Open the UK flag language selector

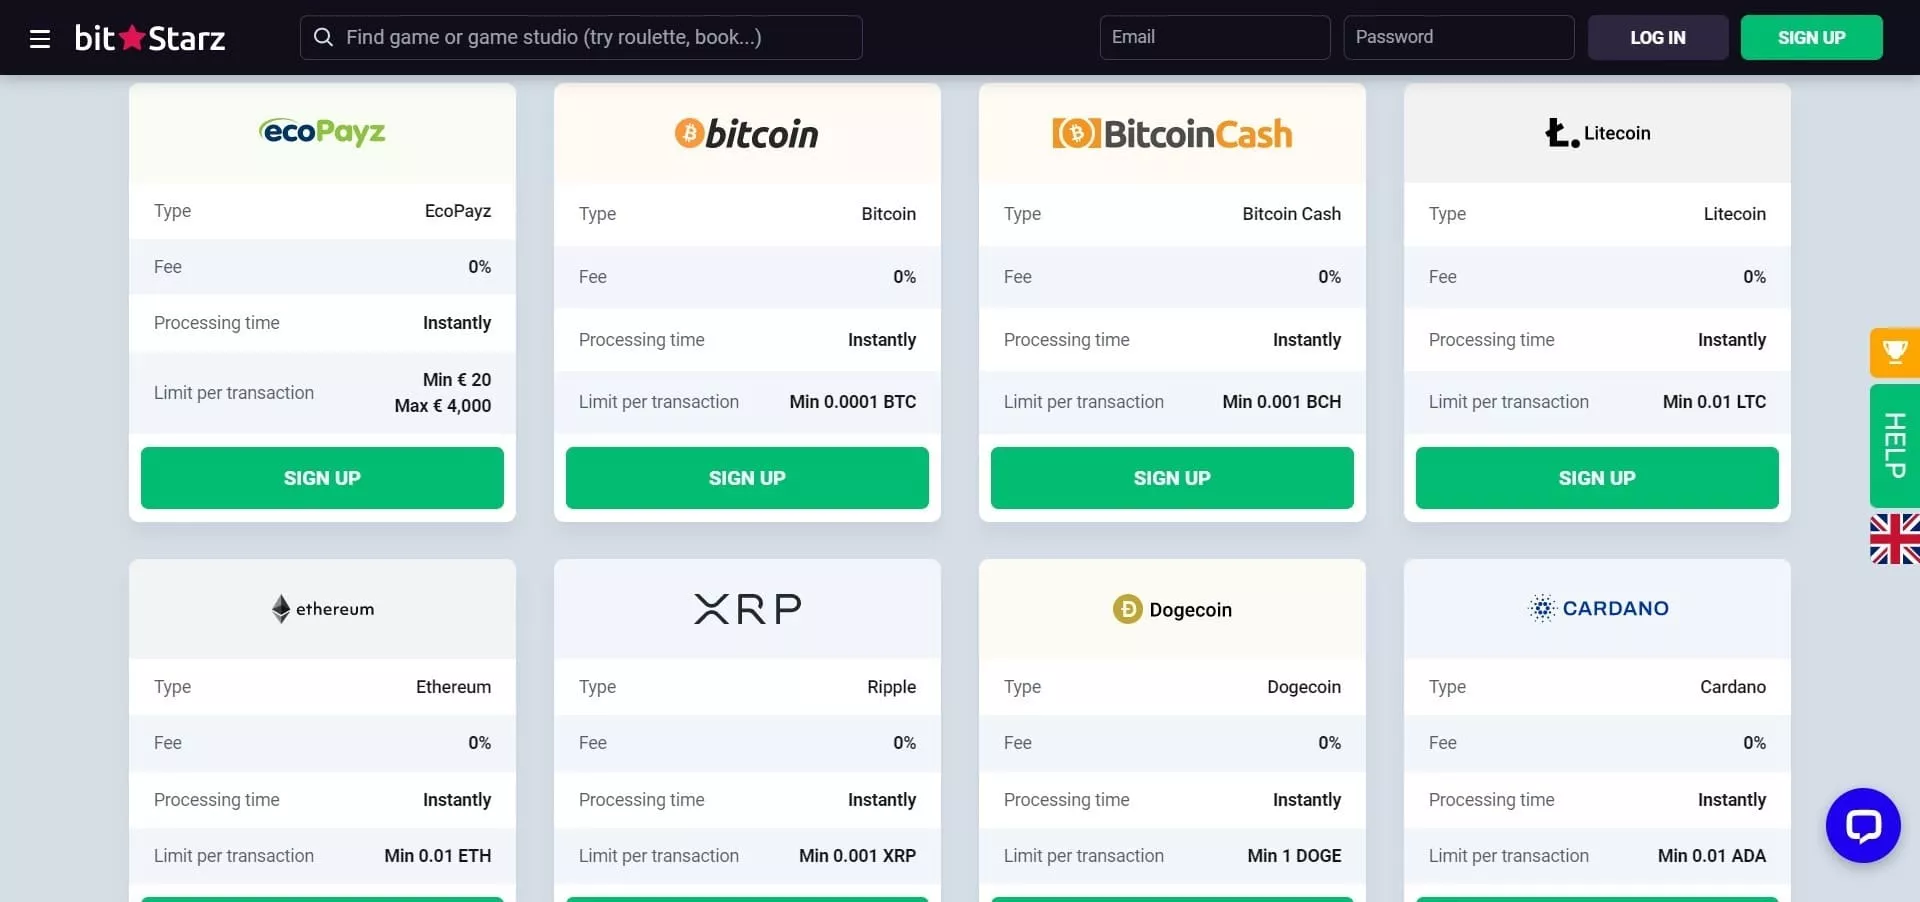[1894, 539]
